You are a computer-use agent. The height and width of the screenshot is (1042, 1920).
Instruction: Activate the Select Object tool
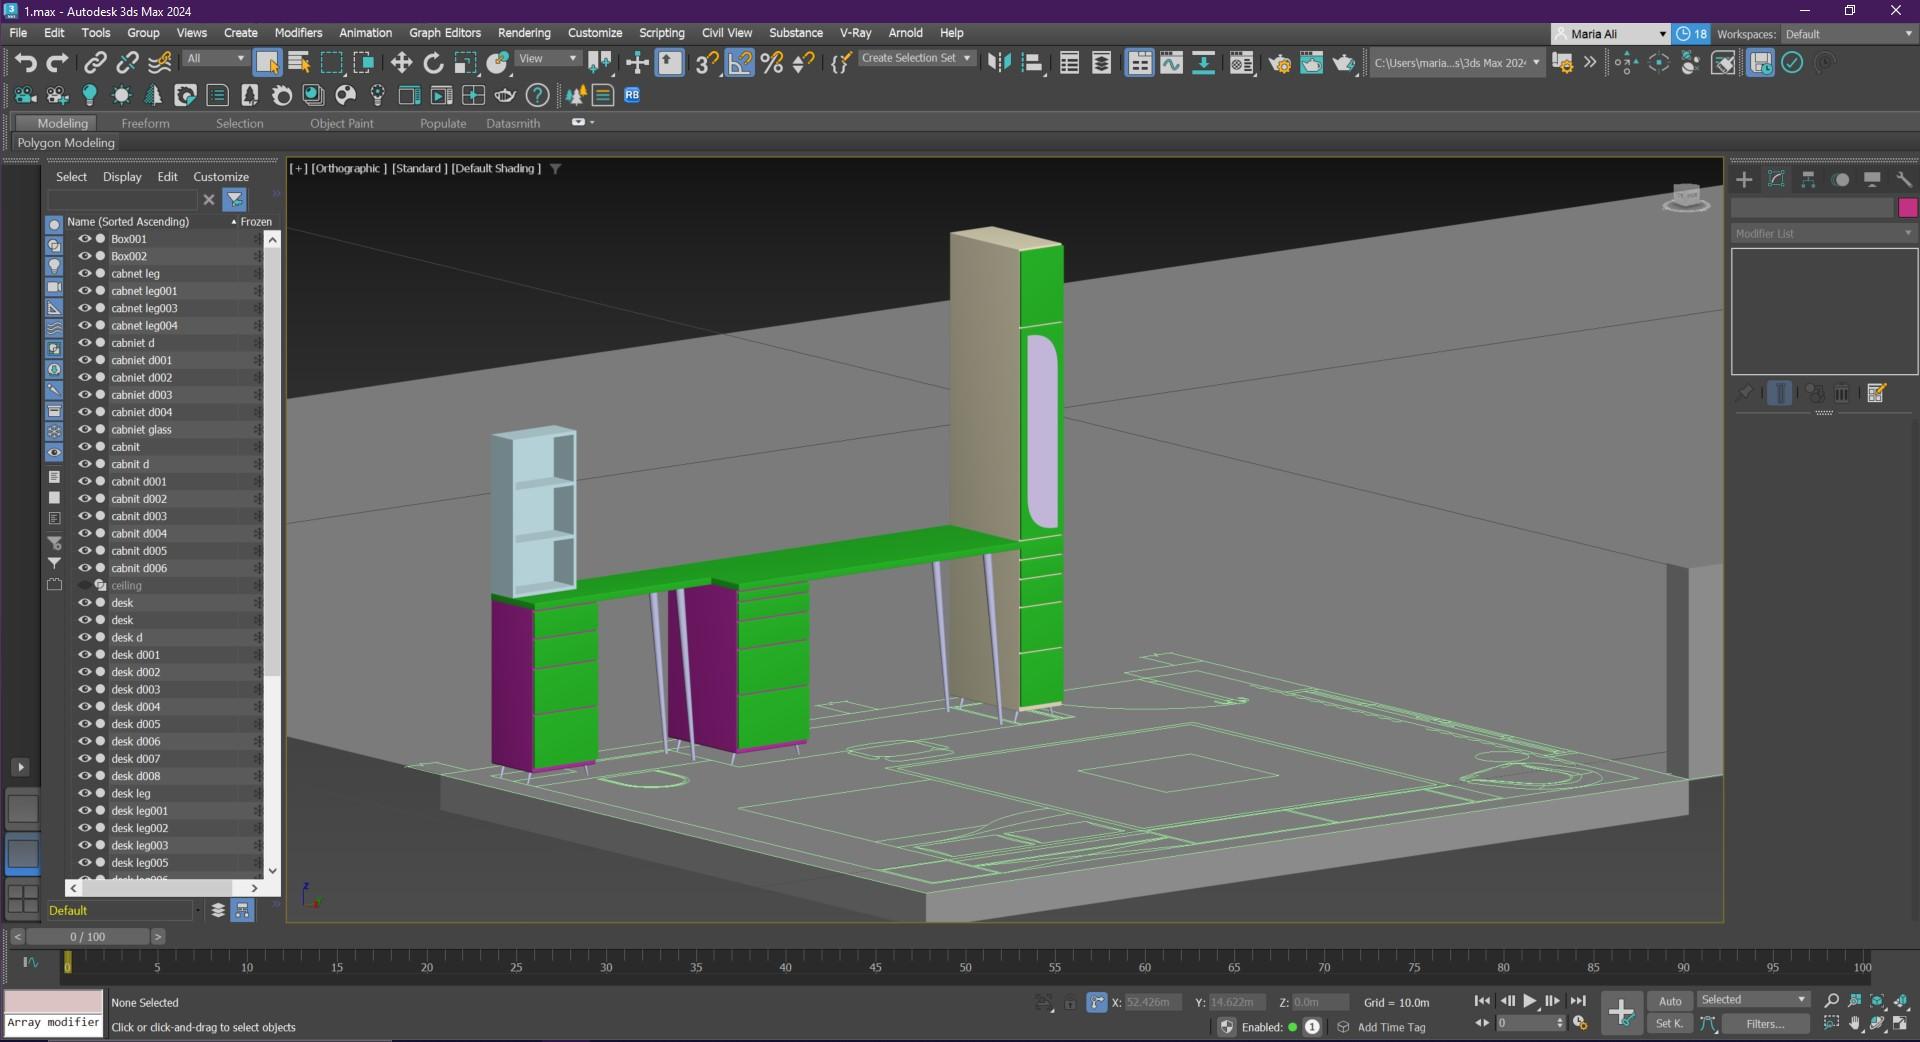click(x=267, y=63)
